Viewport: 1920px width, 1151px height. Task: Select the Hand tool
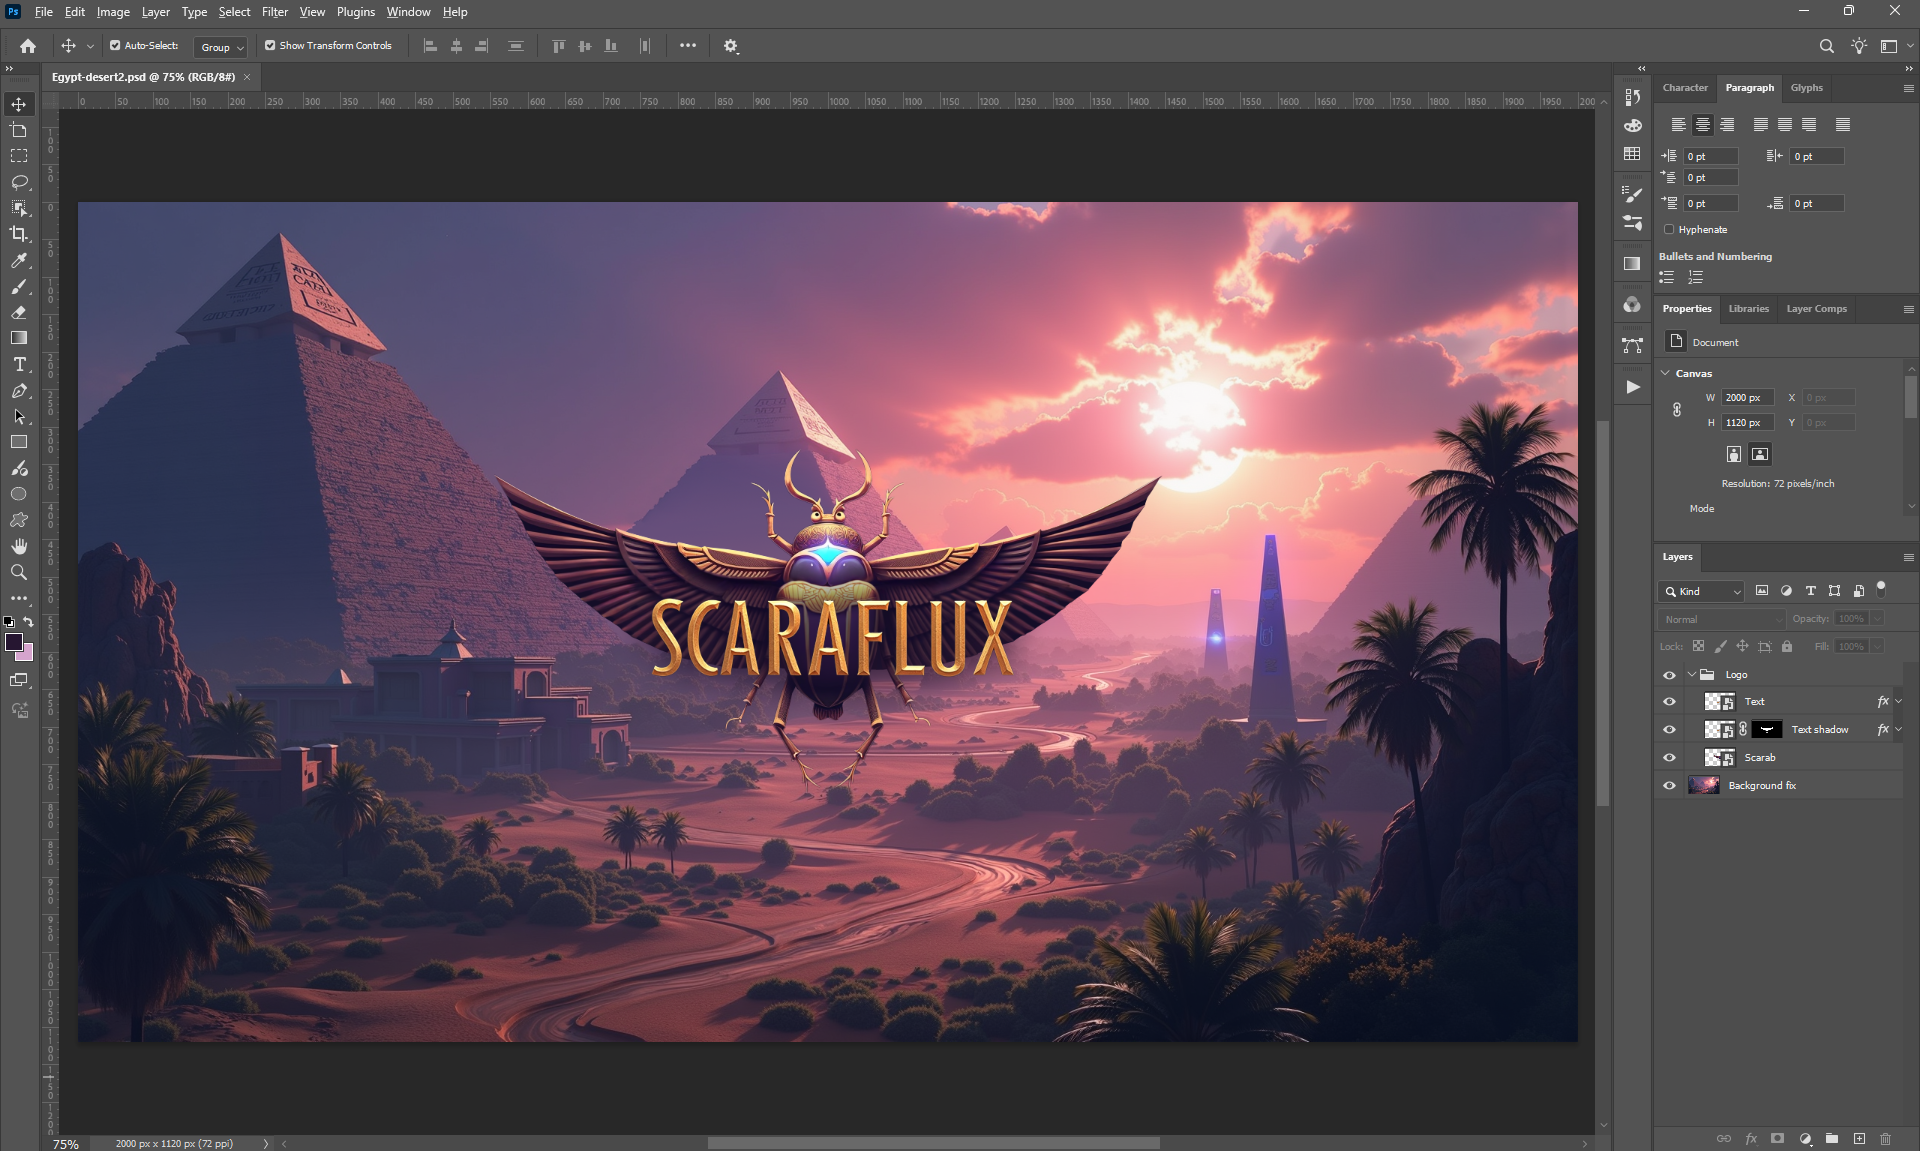19,546
